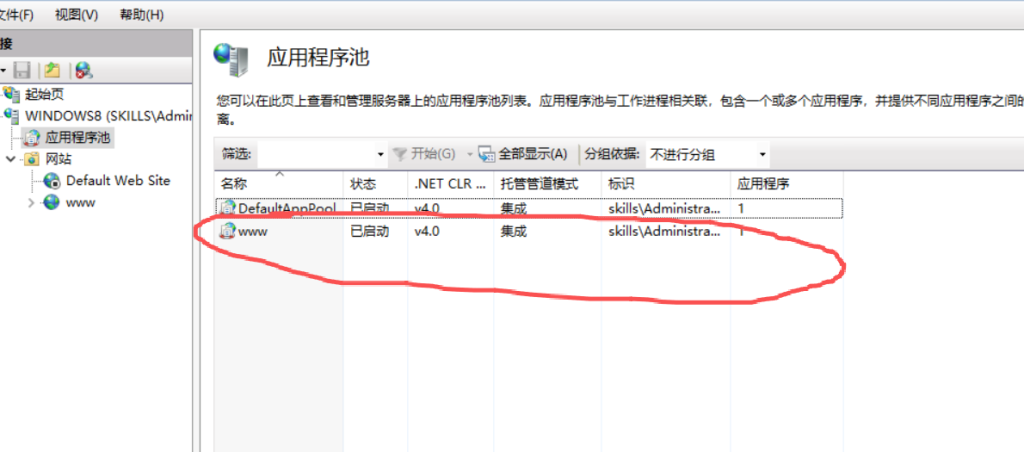1024x452 pixels.
Task: Open the 视图(V) menu
Action: [76, 15]
